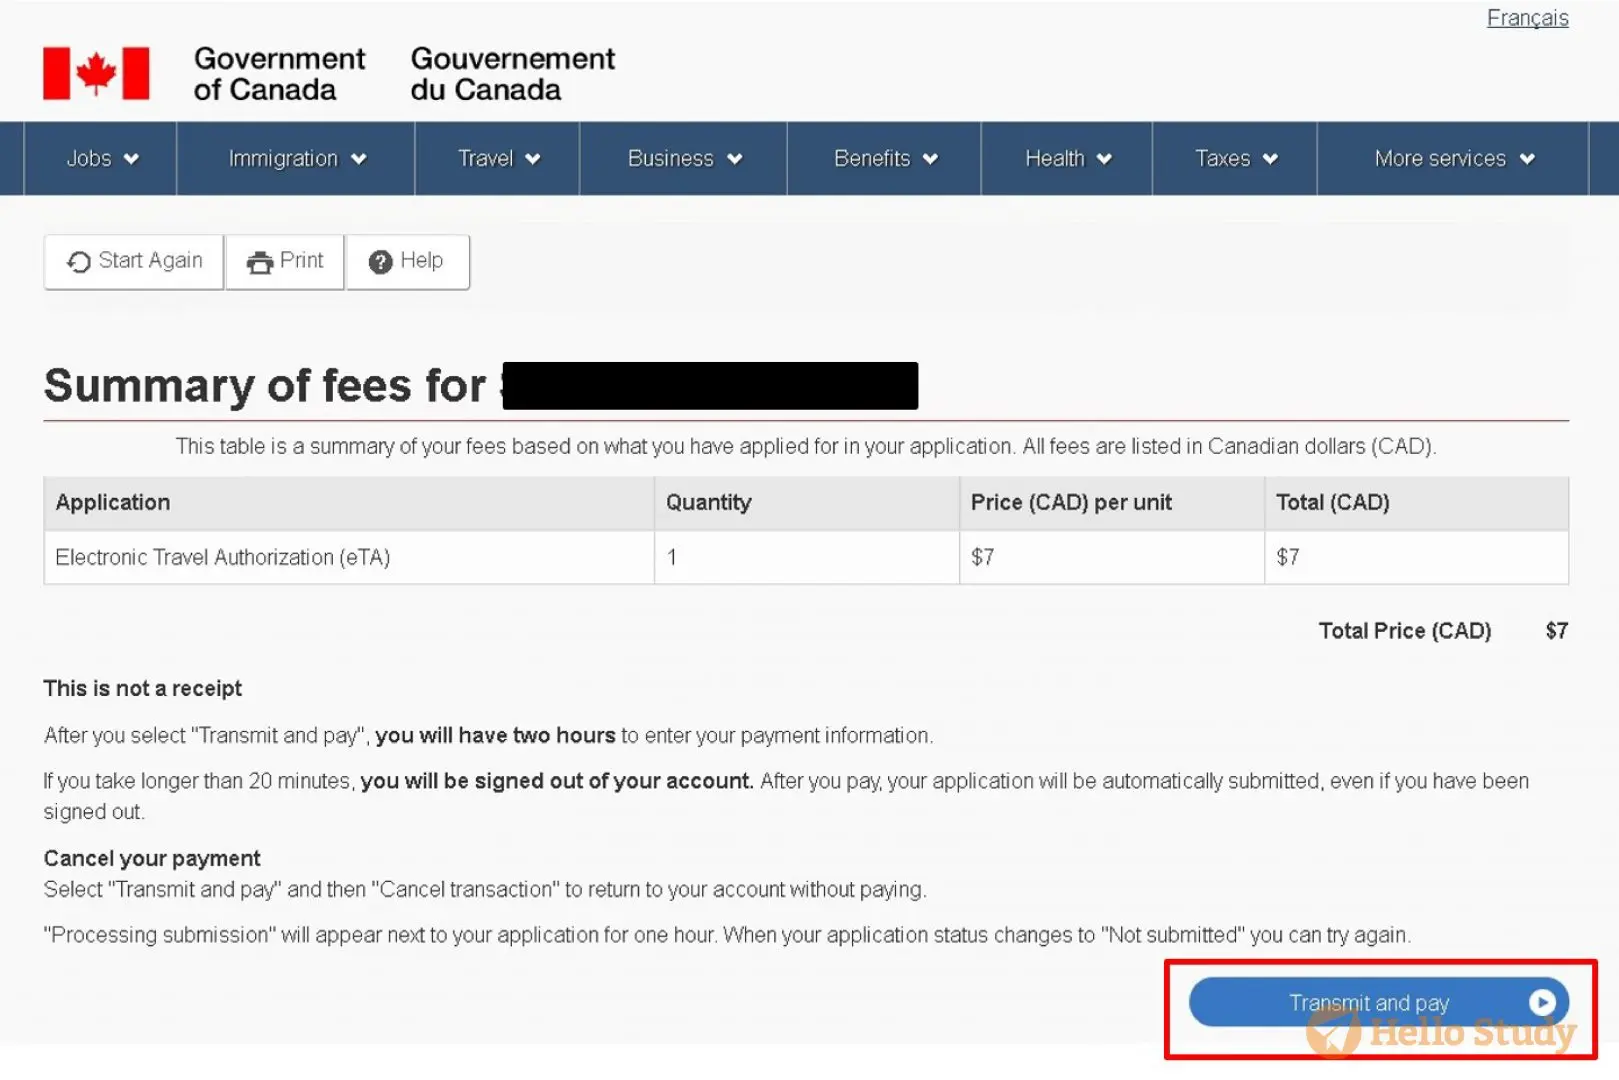The width and height of the screenshot is (1619, 1080).
Task: Expand the Immigration dropdown arrow
Action: [359, 159]
